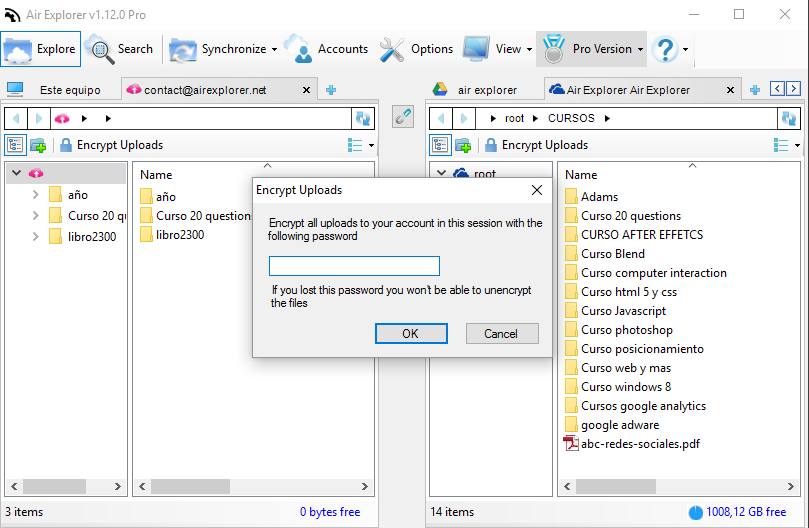Close the contact@airexplorer.net tab

306,90
